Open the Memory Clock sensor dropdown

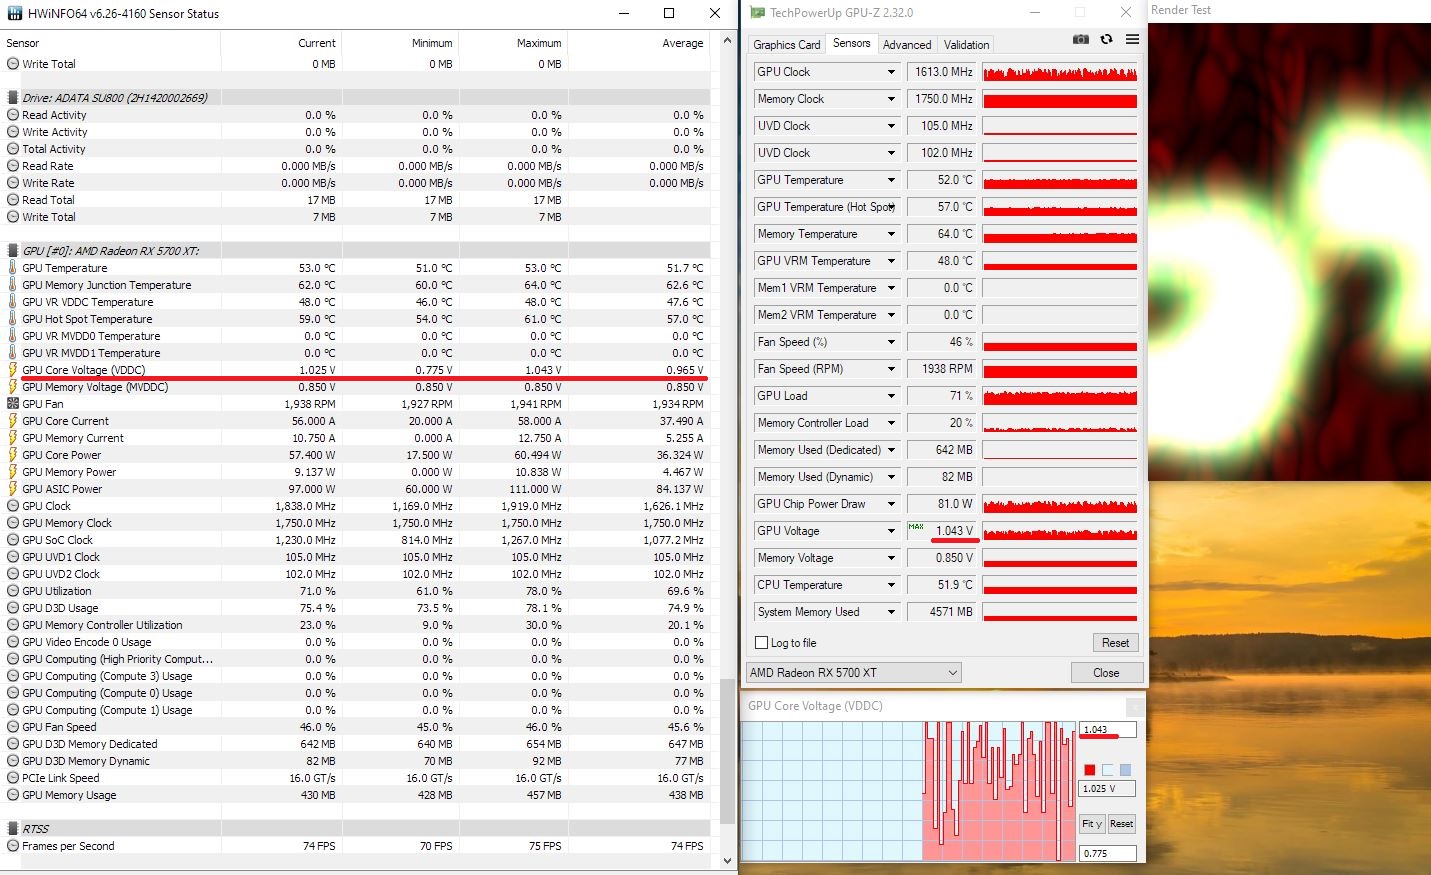891,99
